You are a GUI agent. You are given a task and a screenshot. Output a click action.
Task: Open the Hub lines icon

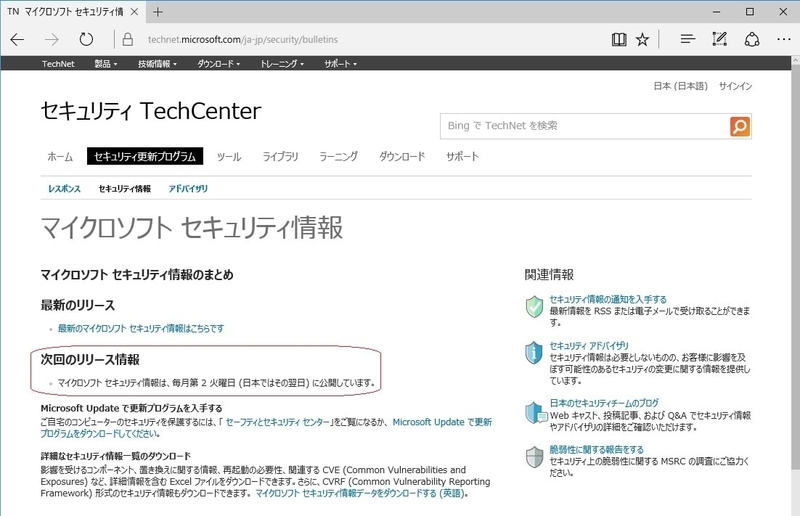coord(687,39)
